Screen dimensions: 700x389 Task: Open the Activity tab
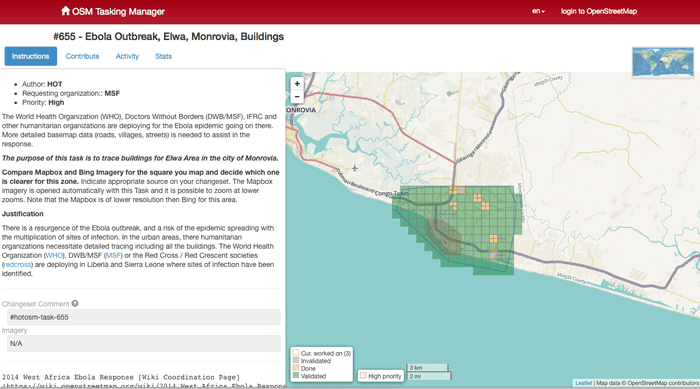[127, 56]
